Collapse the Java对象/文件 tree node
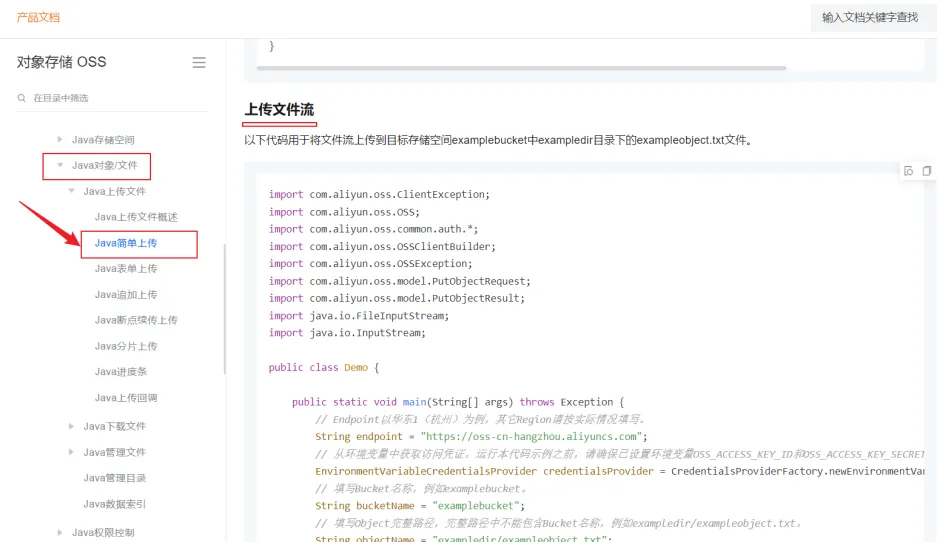The height and width of the screenshot is (542, 937). point(60,166)
